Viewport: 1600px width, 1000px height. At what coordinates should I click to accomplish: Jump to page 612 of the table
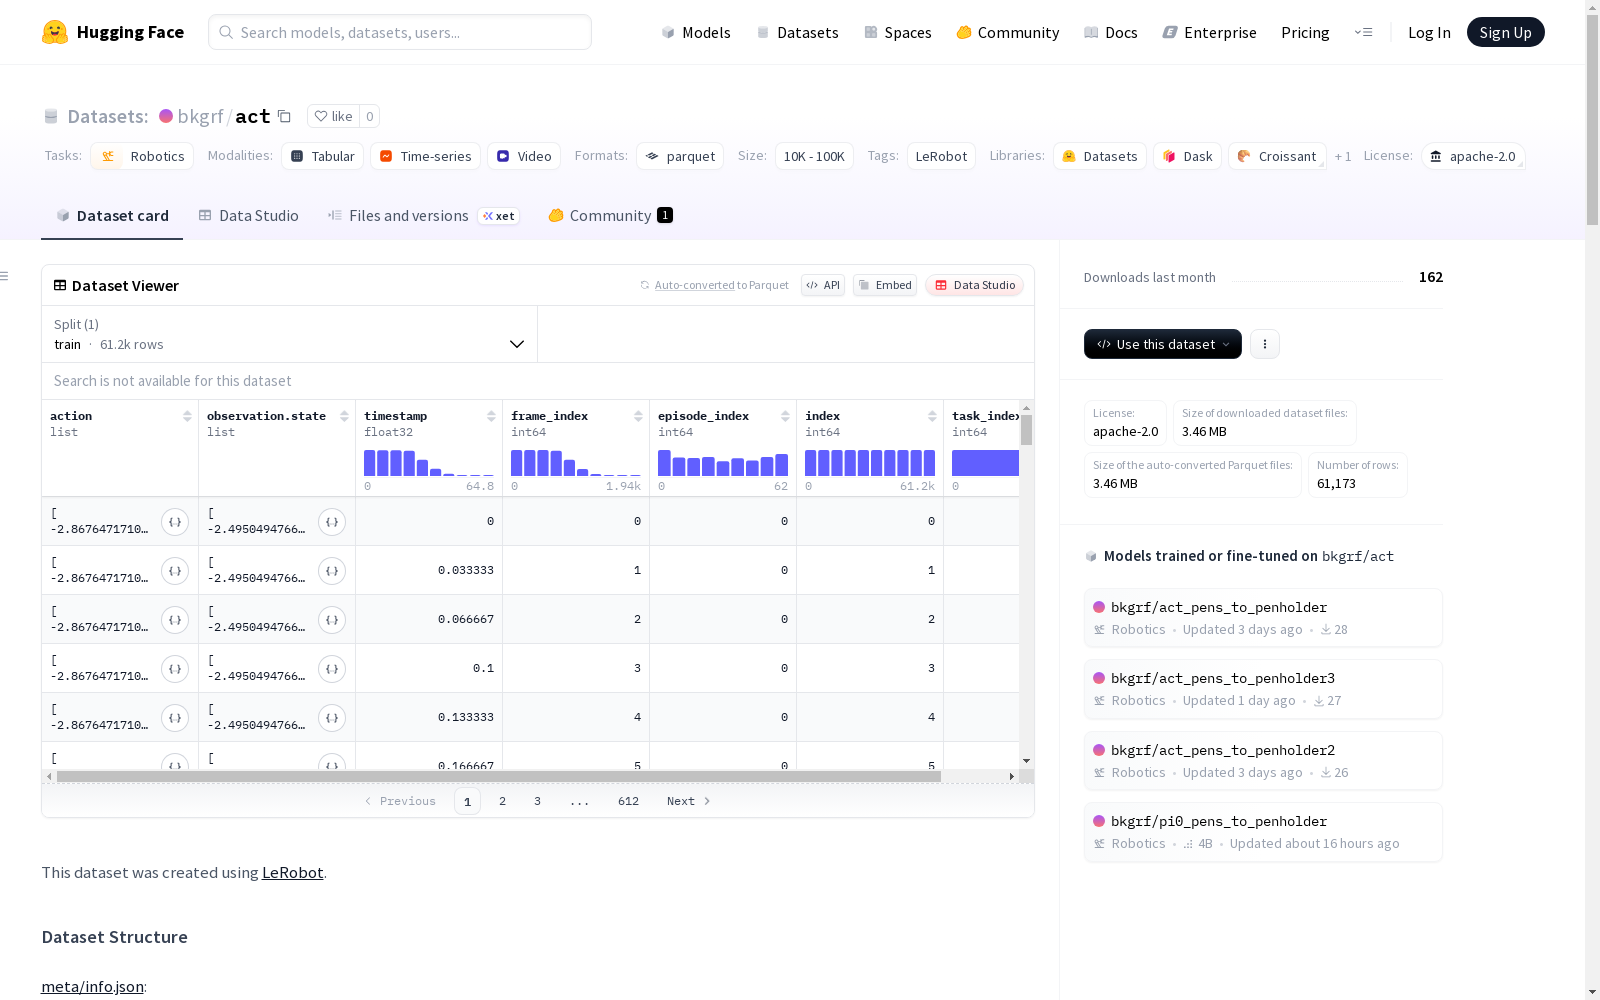[x=628, y=801]
